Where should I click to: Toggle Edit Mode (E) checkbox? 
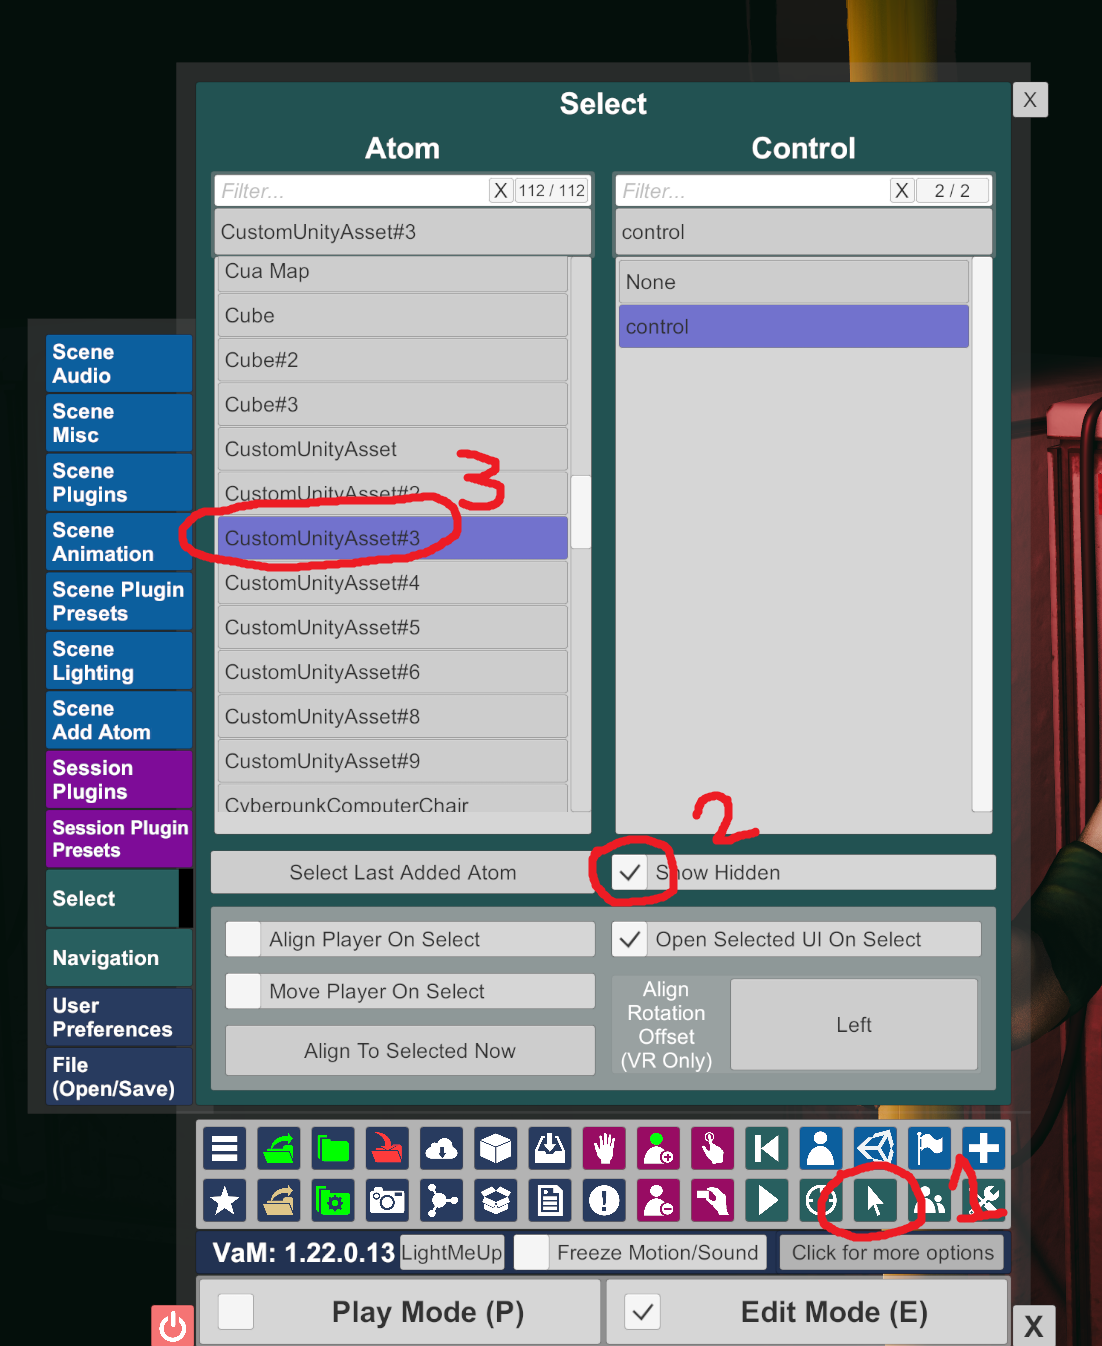642,1311
